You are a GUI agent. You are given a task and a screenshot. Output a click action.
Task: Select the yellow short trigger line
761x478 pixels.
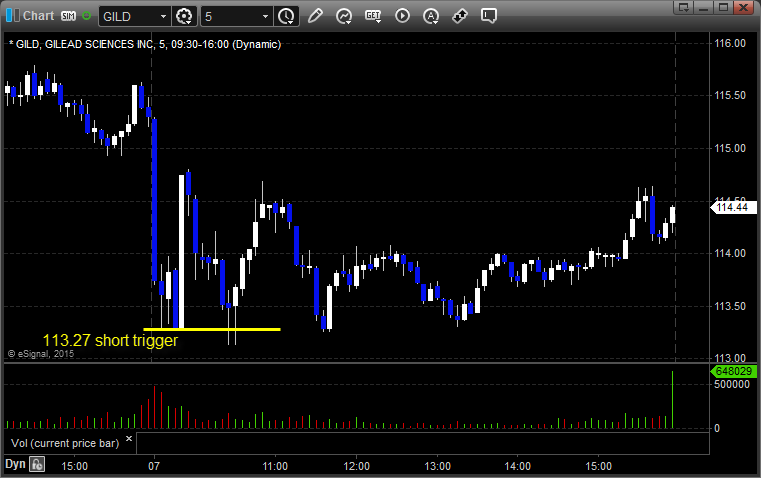pyautogui.click(x=212, y=330)
